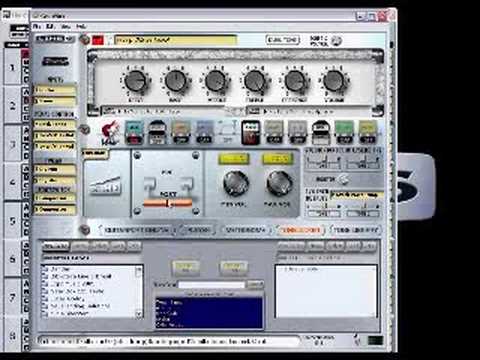Select the teal pedal with red footswitch
This screenshot has height=360, width=480.
[134, 132]
